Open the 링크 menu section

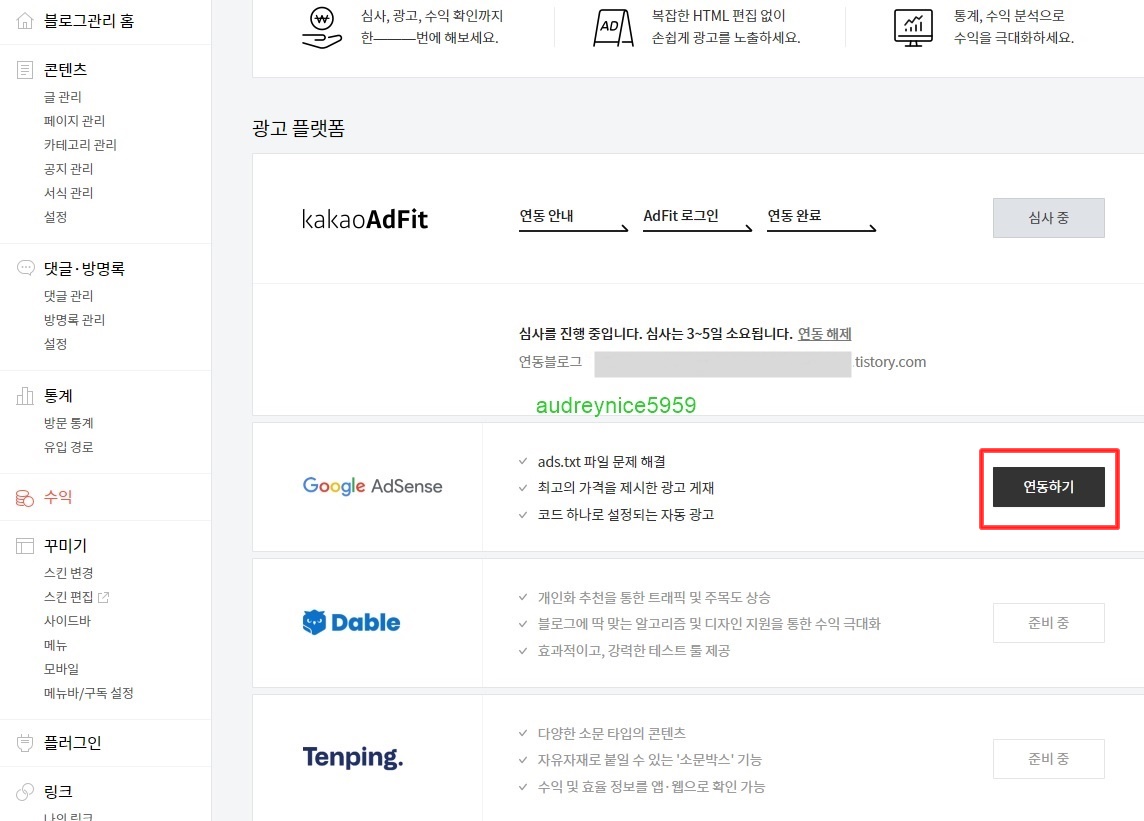(x=58, y=792)
